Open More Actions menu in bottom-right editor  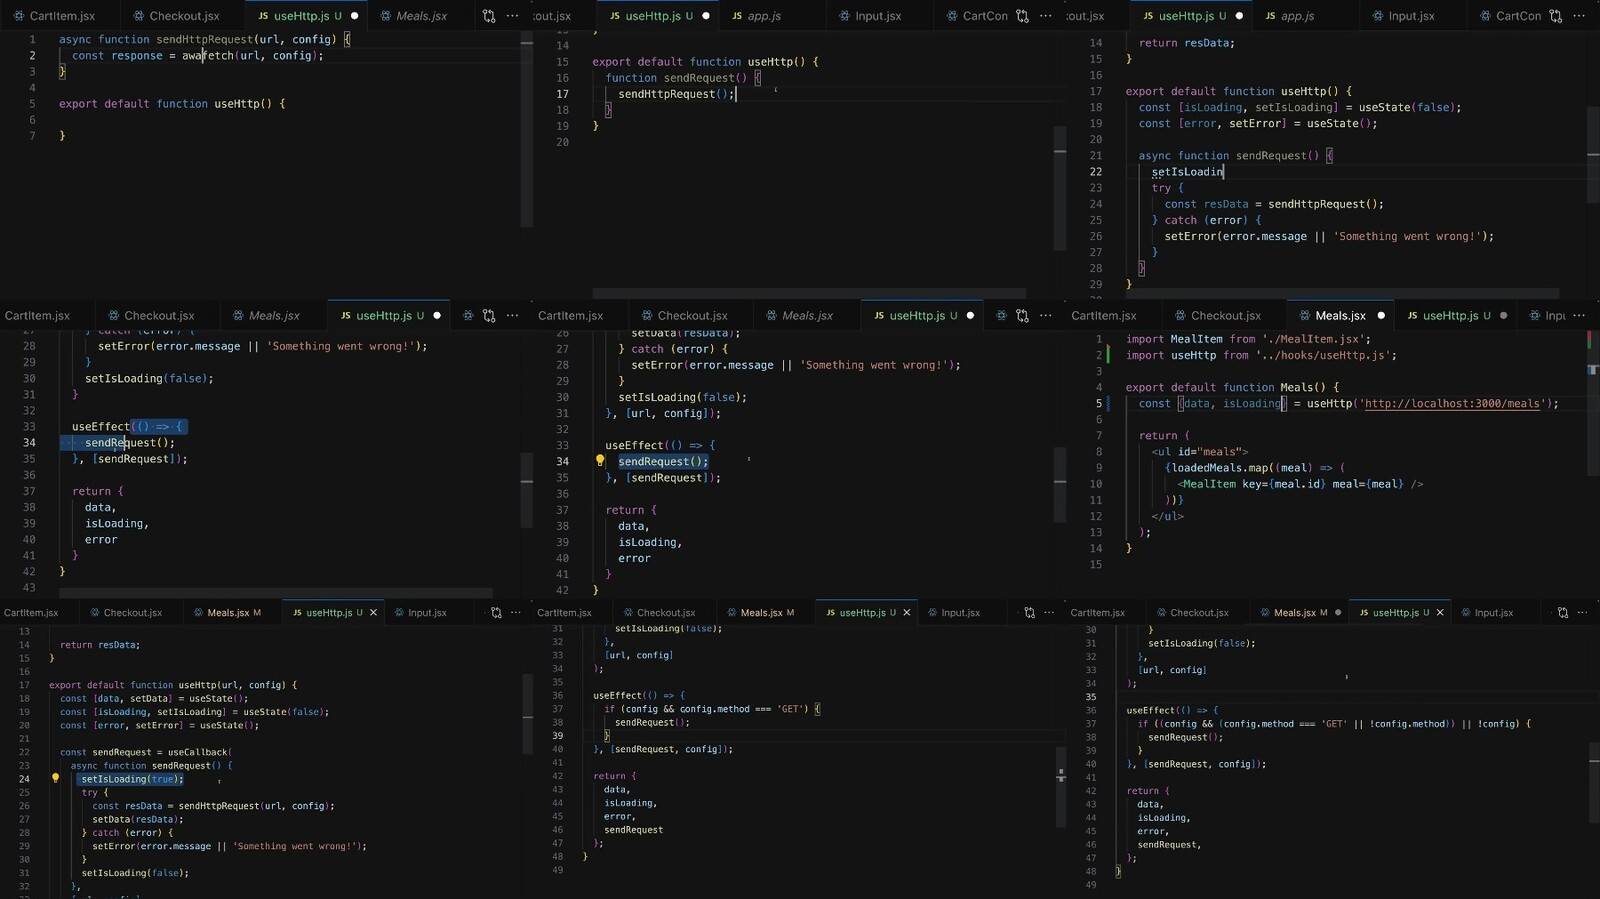1582,613
